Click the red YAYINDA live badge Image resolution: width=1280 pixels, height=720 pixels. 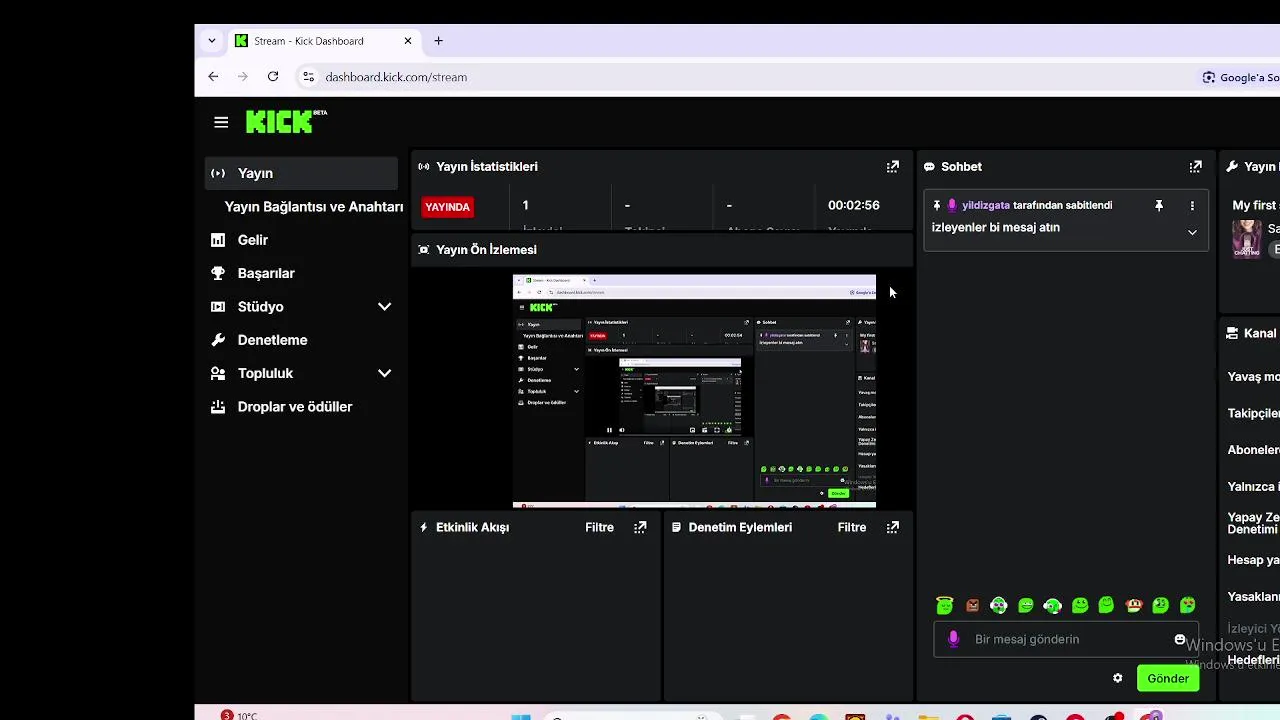click(447, 207)
